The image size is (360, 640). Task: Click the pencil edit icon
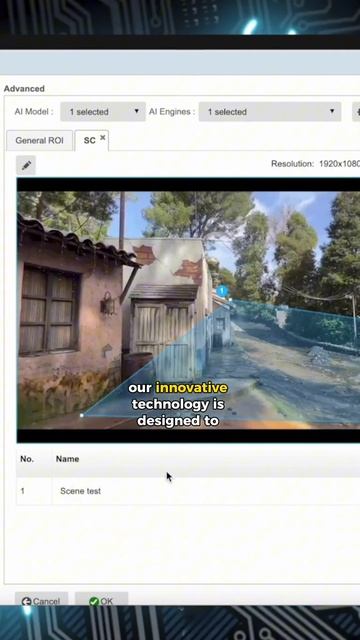point(26,165)
